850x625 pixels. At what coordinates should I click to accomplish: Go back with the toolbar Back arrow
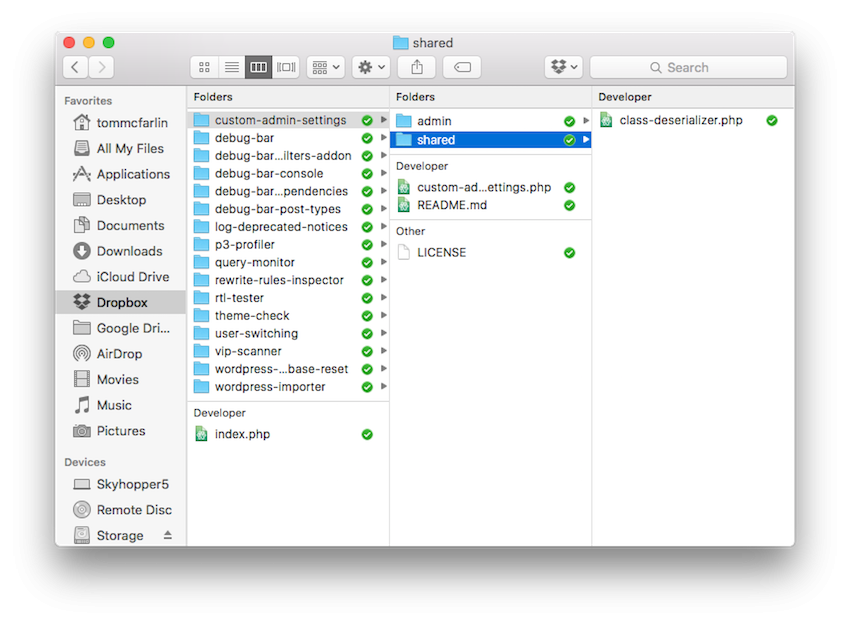pos(75,67)
